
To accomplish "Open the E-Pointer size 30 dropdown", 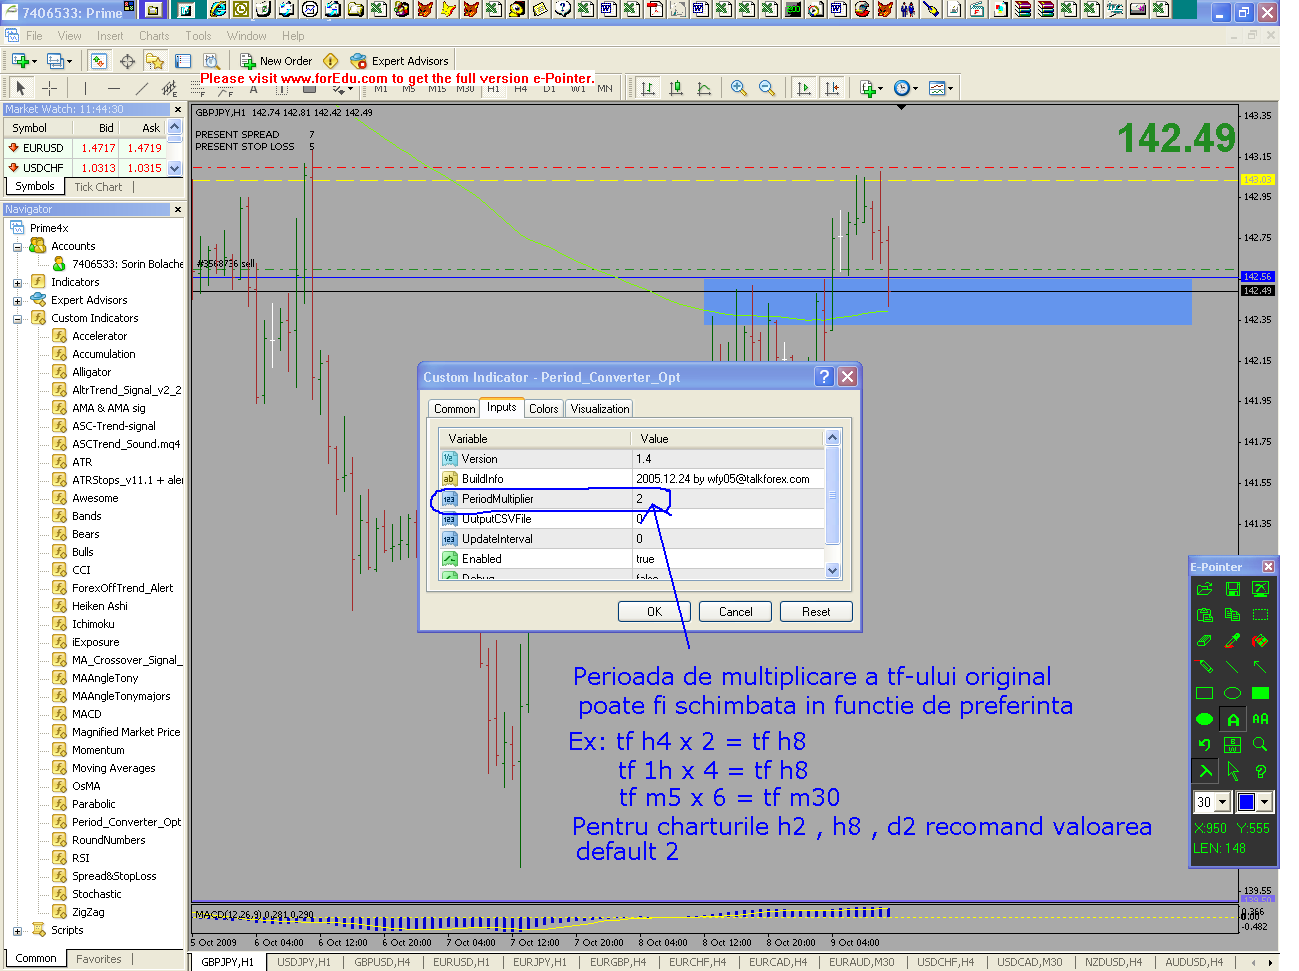I will pyautogui.click(x=1222, y=802).
